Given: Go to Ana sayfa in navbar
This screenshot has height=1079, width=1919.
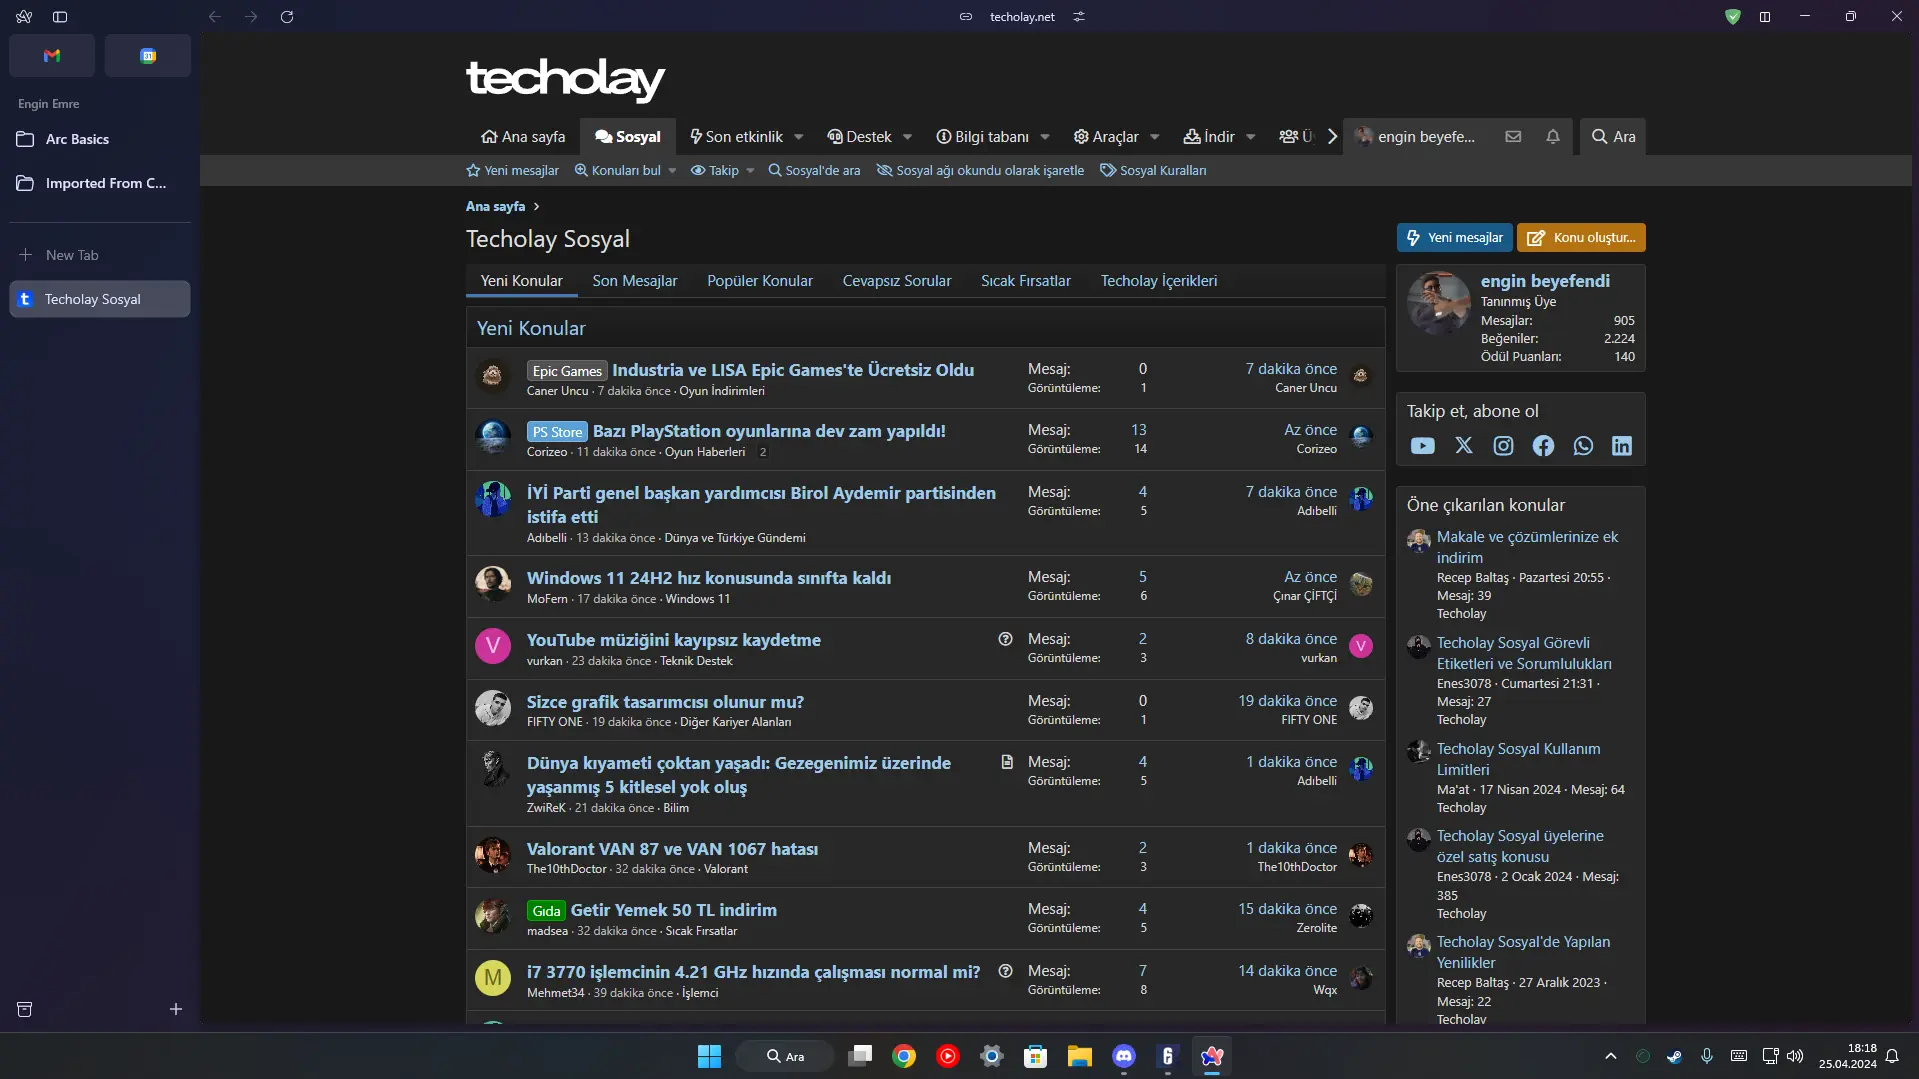Looking at the screenshot, I should (x=523, y=137).
